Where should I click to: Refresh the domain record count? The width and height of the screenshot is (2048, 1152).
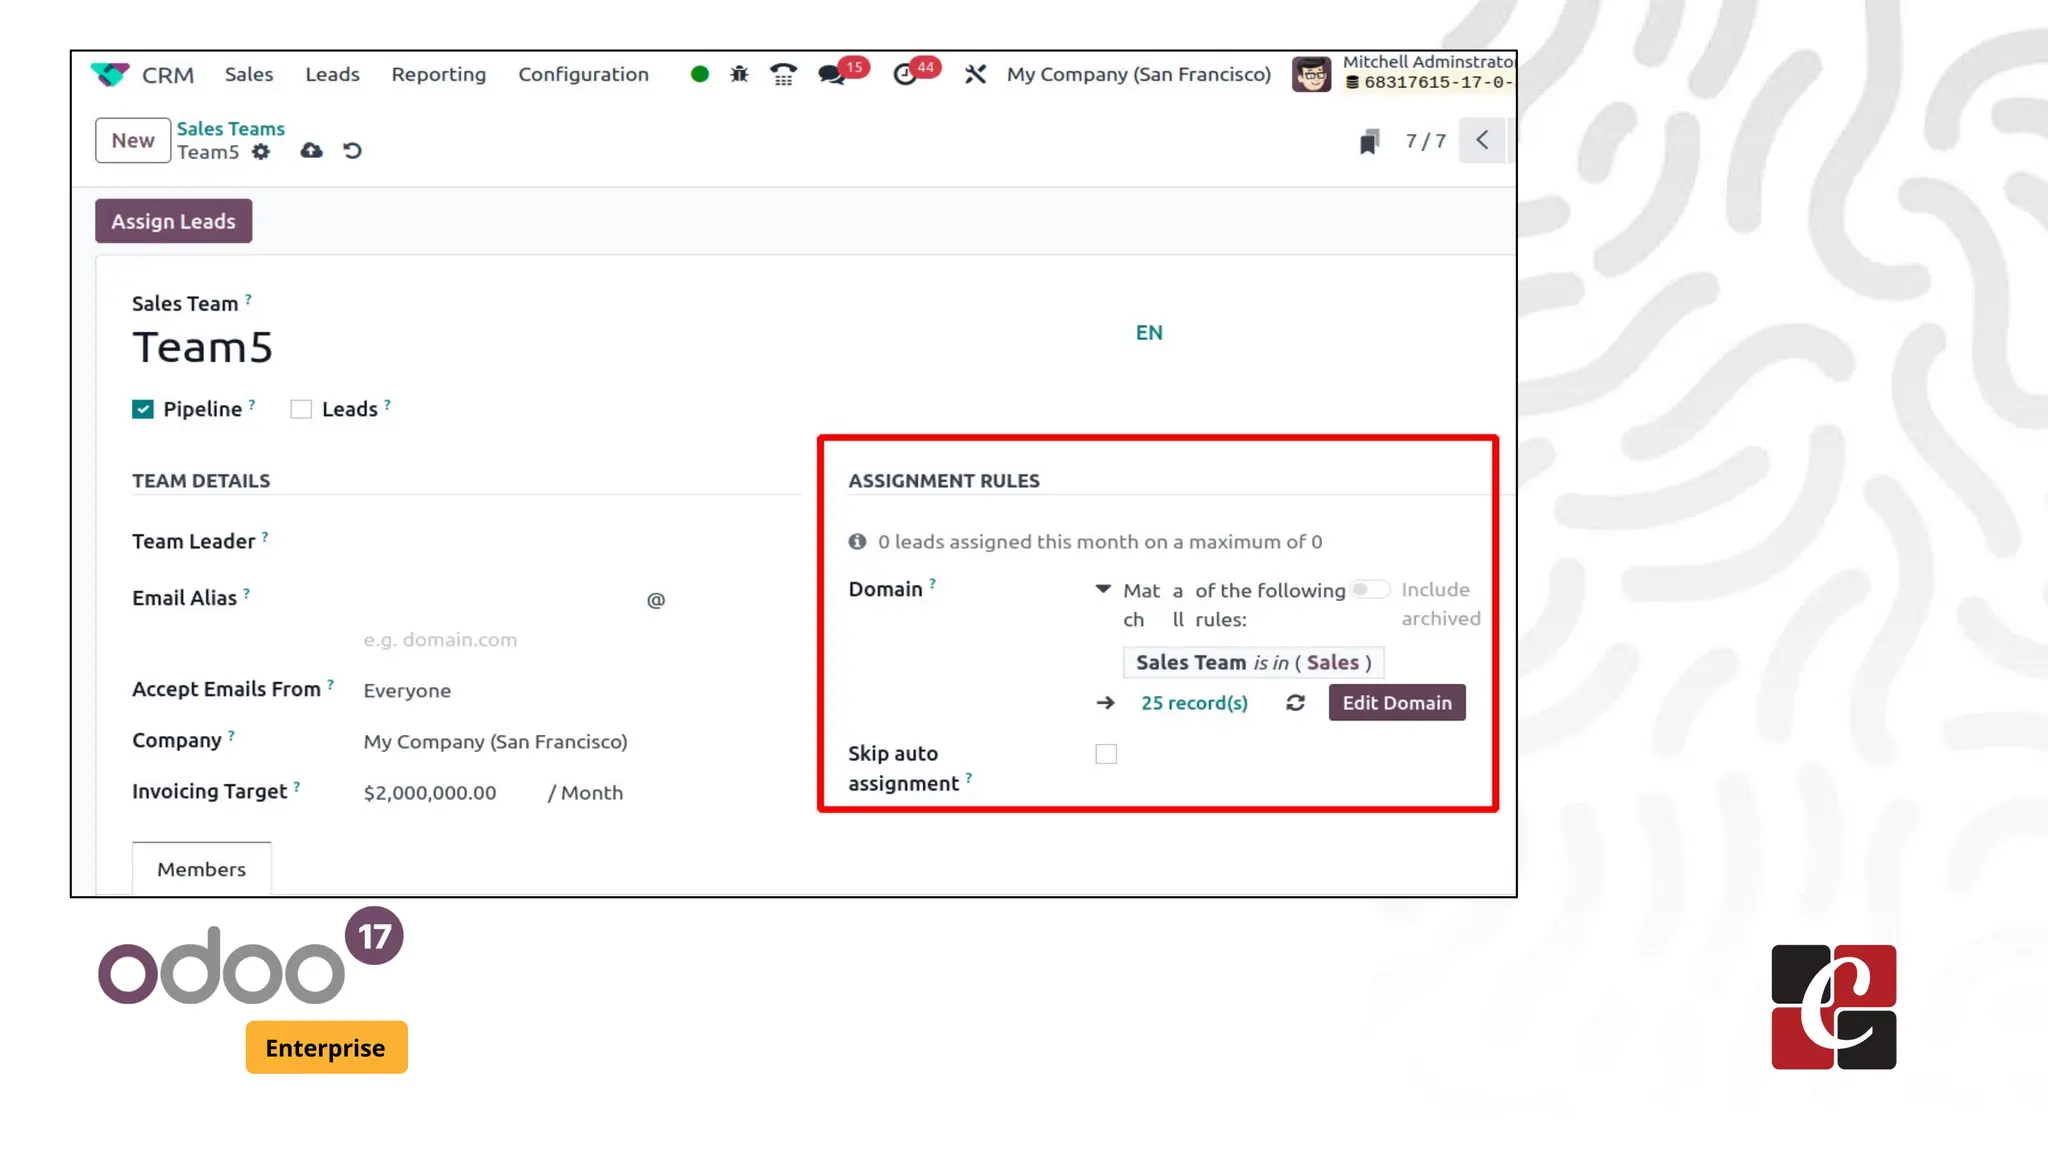1295,703
